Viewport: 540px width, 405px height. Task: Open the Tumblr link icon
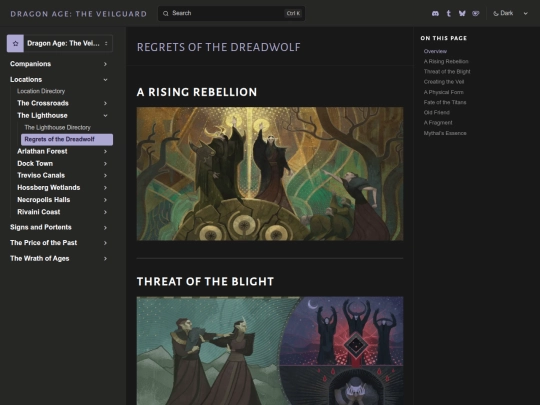point(449,13)
